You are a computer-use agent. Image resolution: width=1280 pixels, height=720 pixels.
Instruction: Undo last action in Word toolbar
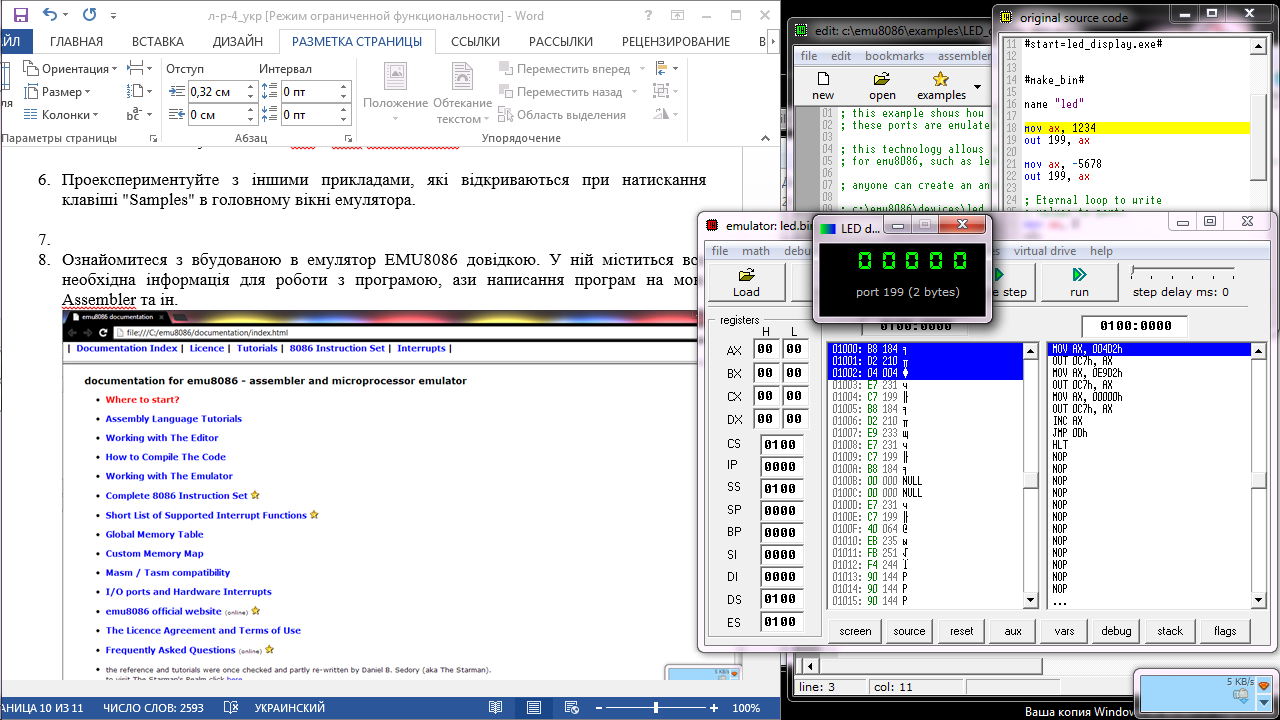tap(51, 16)
